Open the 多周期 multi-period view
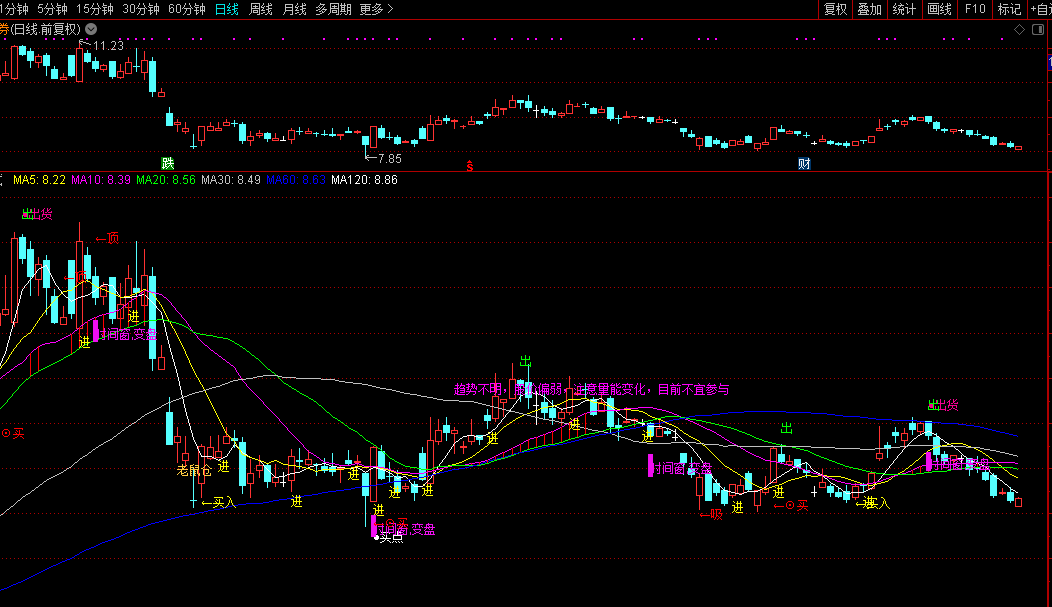The width and height of the screenshot is (1052, 607). point(333,9)
